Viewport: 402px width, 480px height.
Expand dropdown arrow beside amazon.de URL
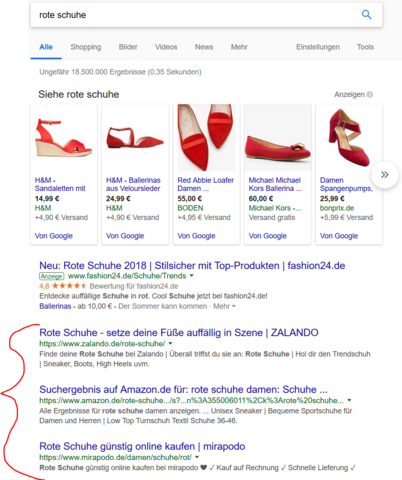pyautogui.click(x=349, y=400)
